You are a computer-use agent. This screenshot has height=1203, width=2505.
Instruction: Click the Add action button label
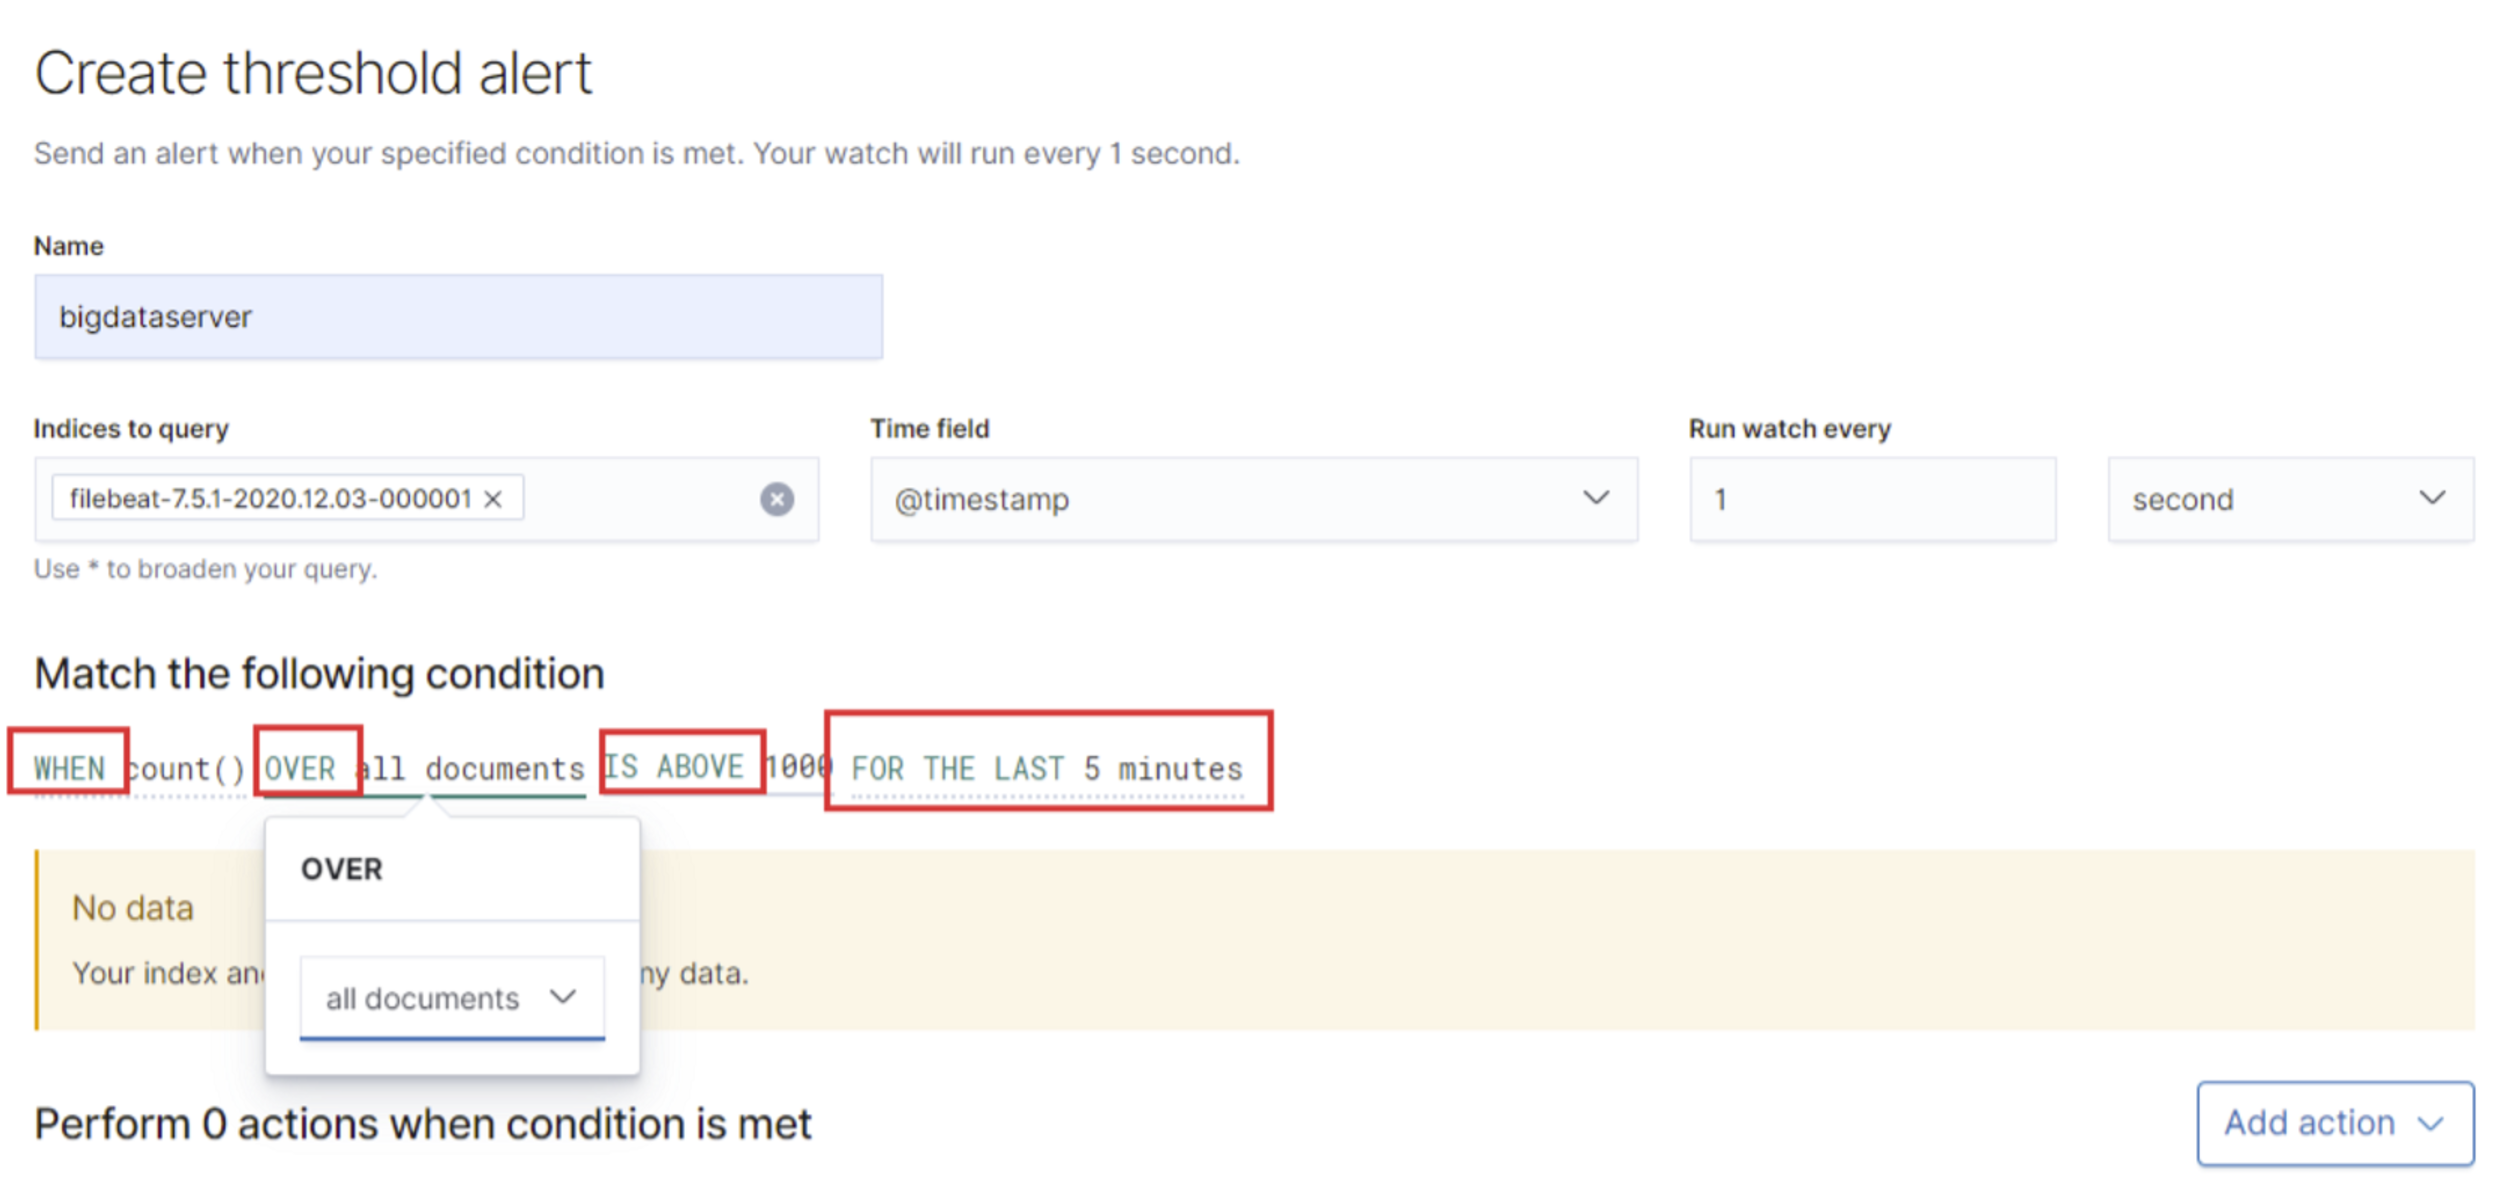click(2309, 1124)
